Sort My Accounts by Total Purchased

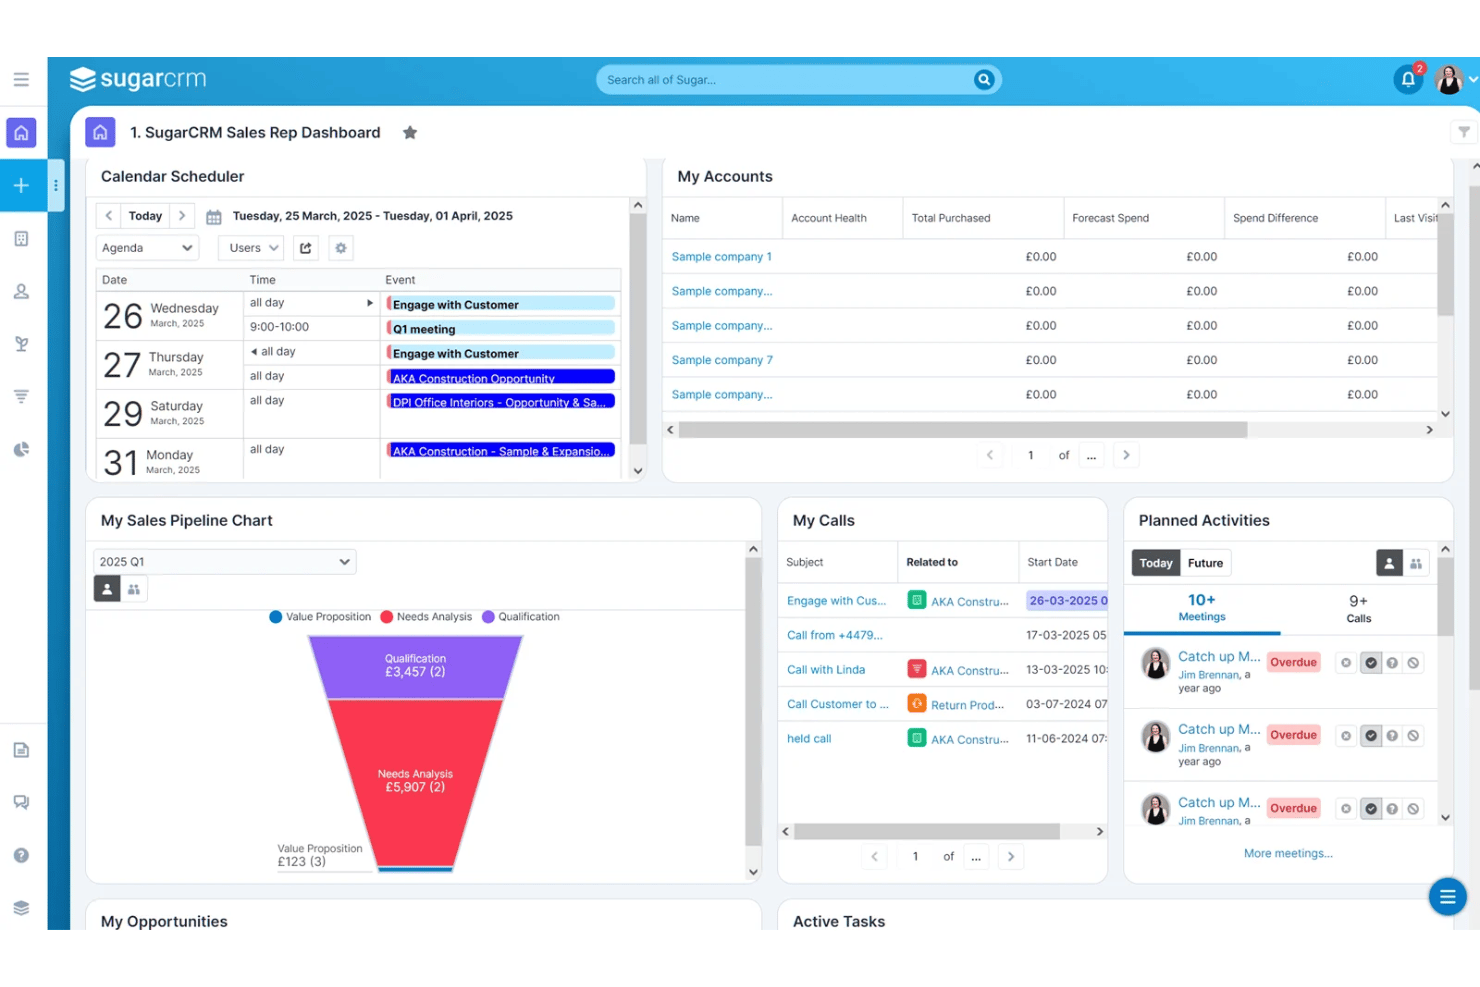tap(951, 218)
